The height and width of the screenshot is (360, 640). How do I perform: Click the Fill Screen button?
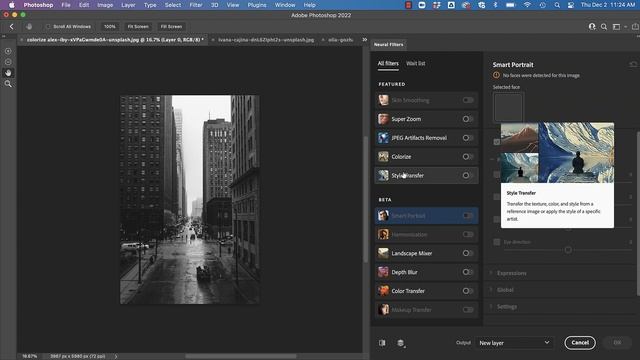pos(171,27)
